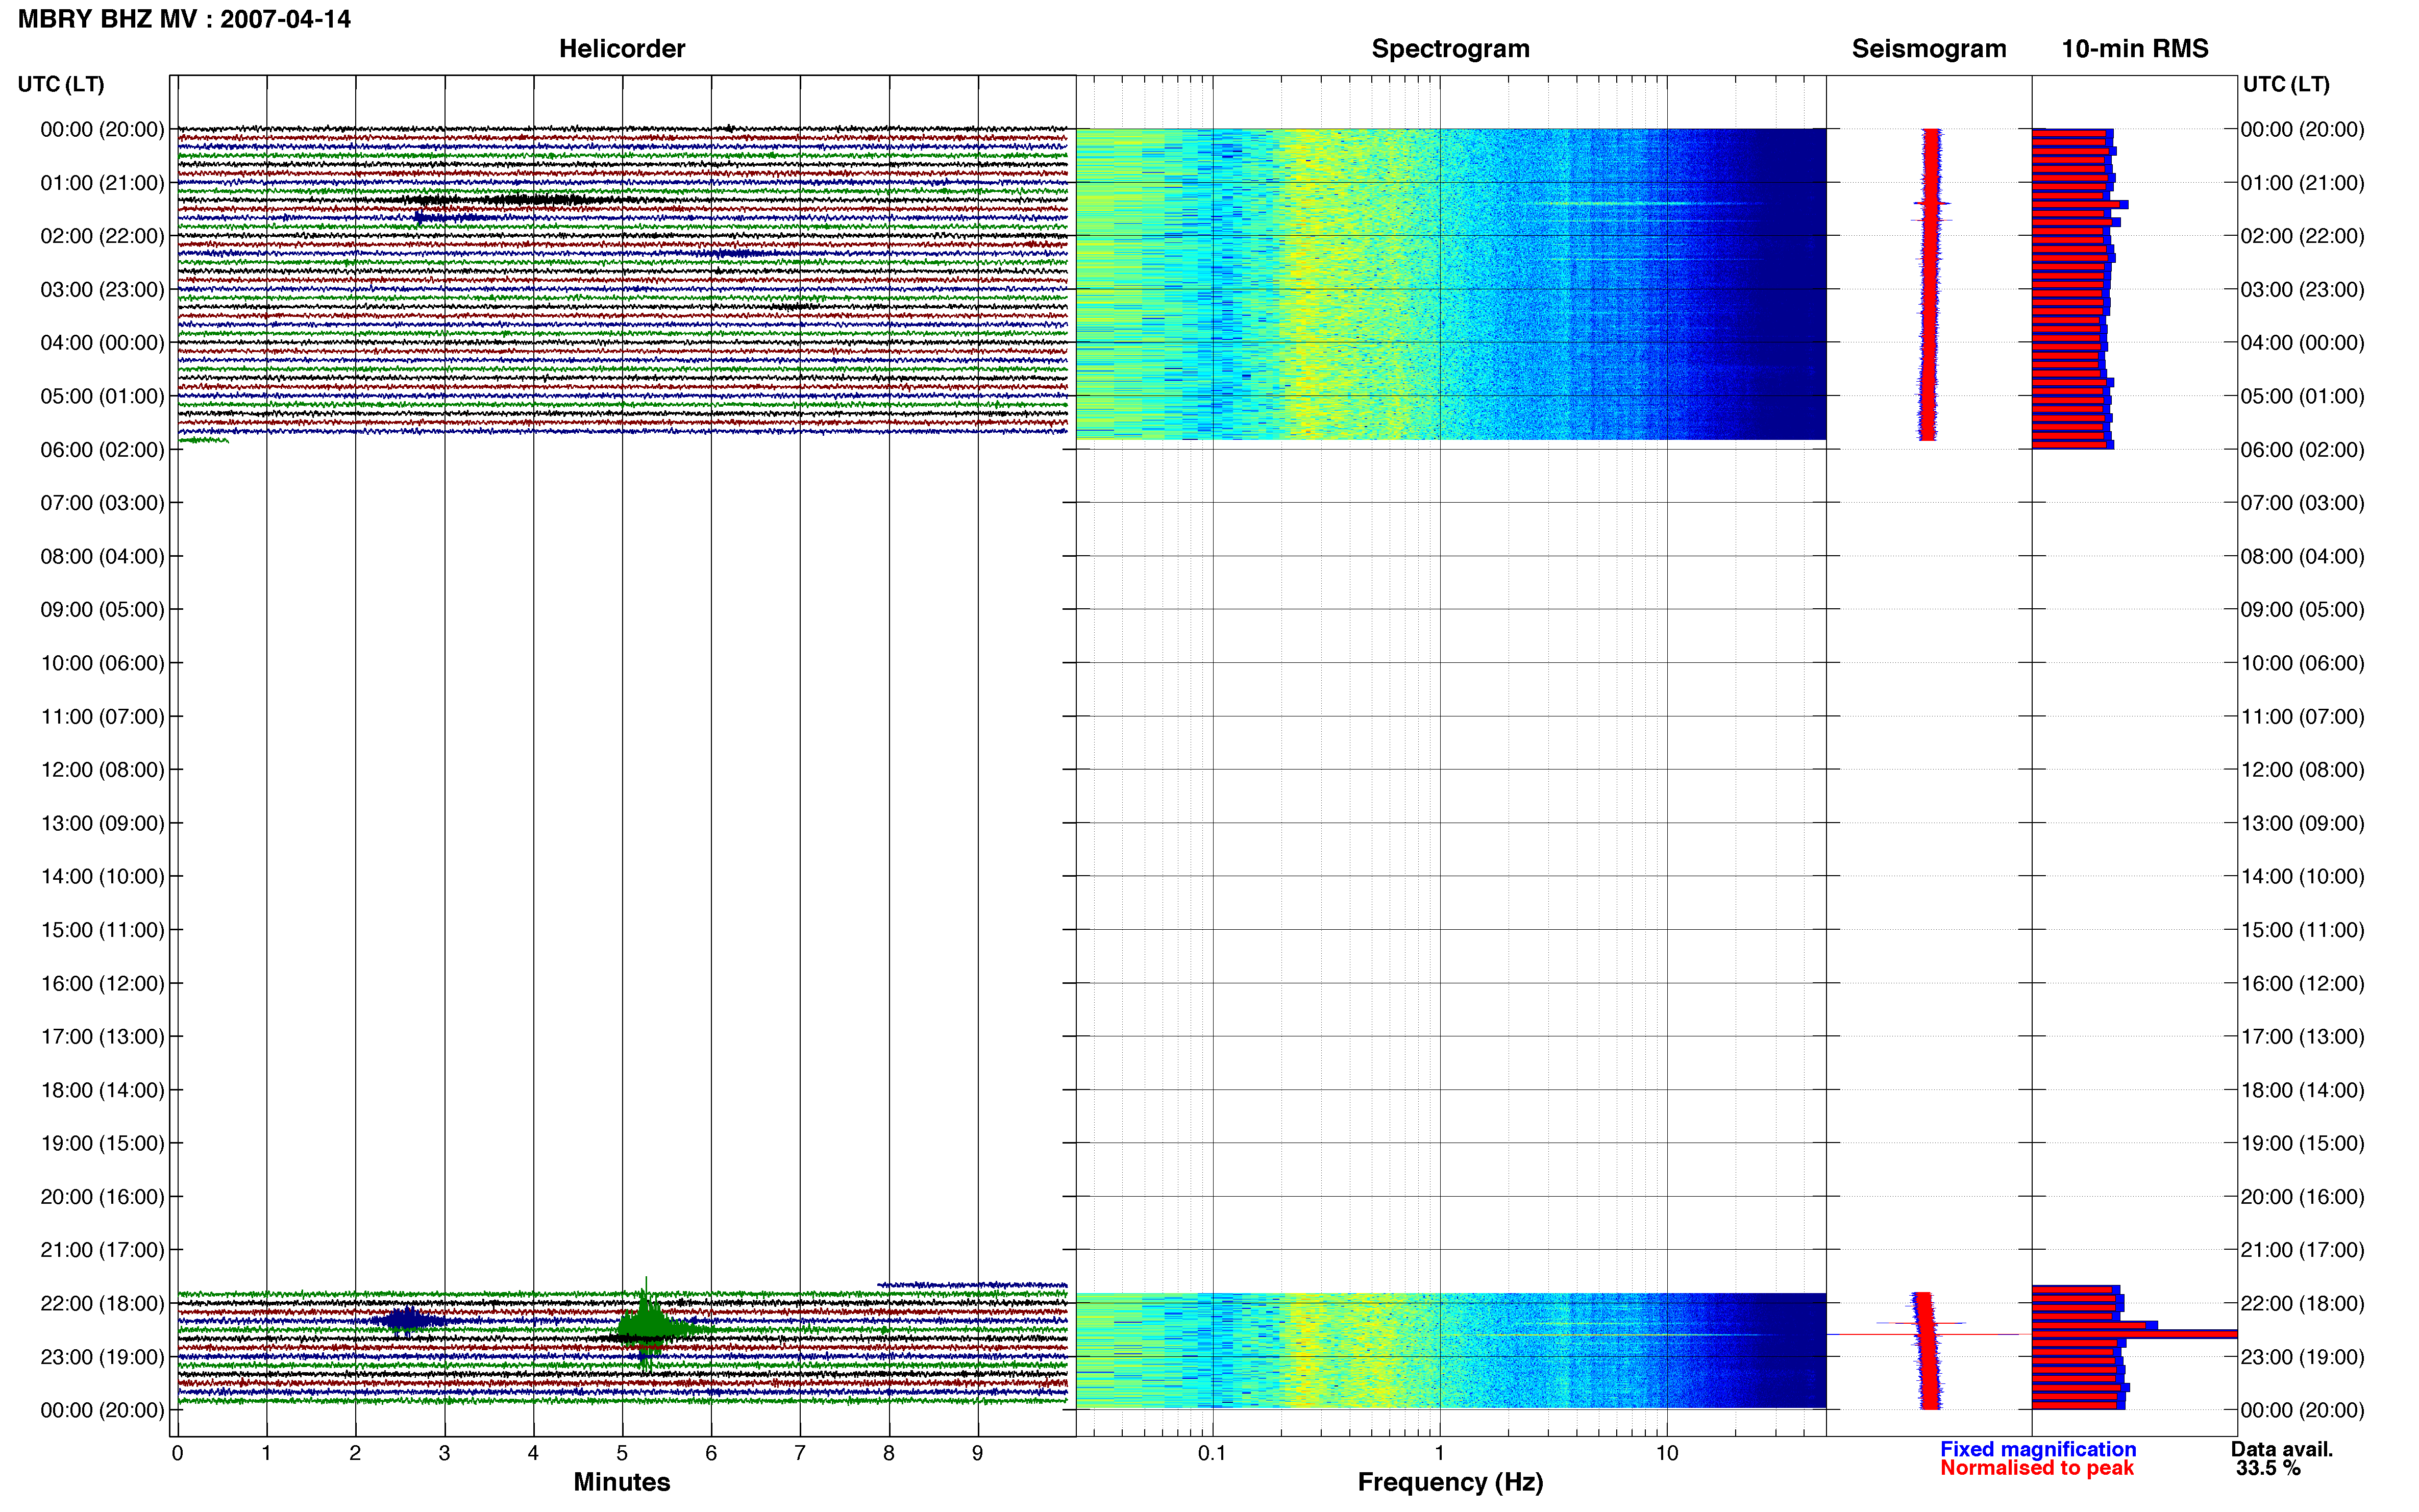Click left time label '21:00 (17:00)'
Screen dimensions: 2419x1512
point(102,1250)
